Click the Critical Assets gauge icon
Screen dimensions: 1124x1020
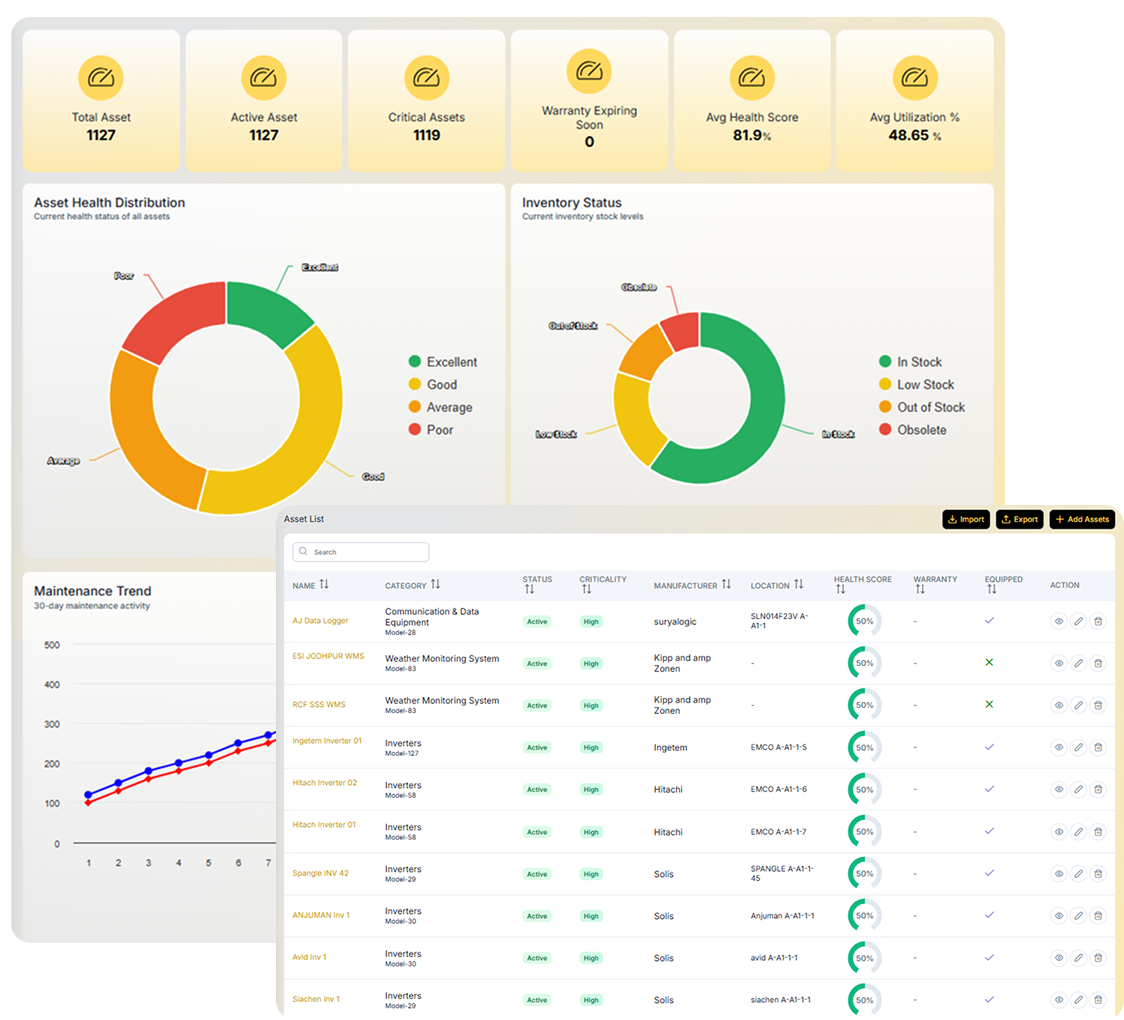pos(427,78)
